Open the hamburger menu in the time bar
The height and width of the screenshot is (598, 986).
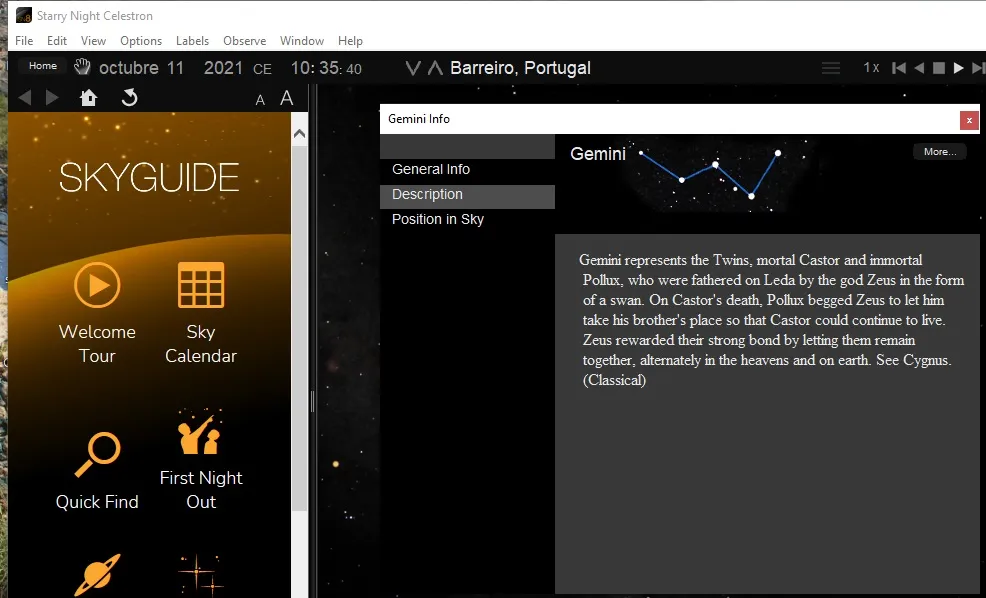tap(831, 68)
